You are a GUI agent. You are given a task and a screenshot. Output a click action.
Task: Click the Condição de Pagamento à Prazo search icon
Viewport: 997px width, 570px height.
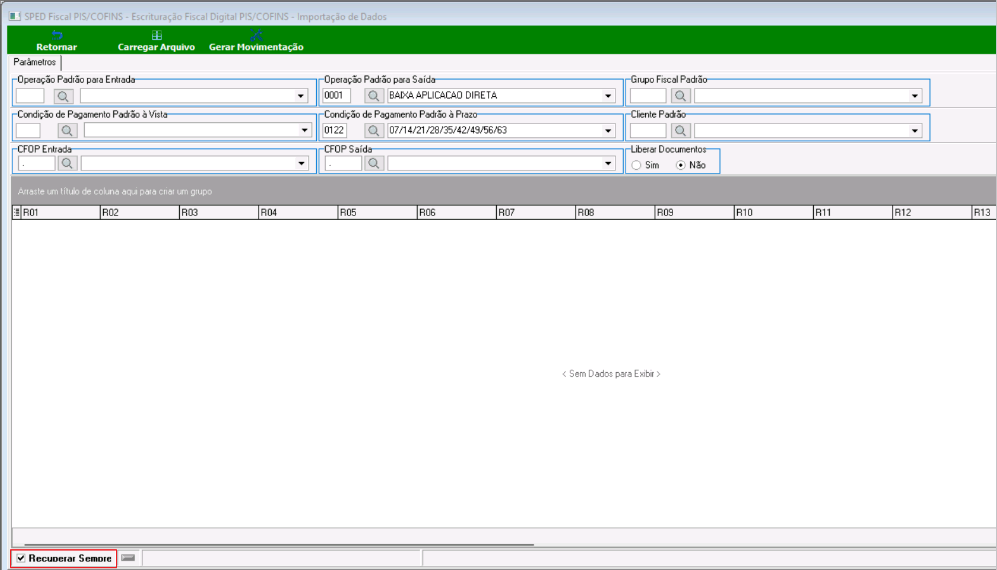pos(374,130)
